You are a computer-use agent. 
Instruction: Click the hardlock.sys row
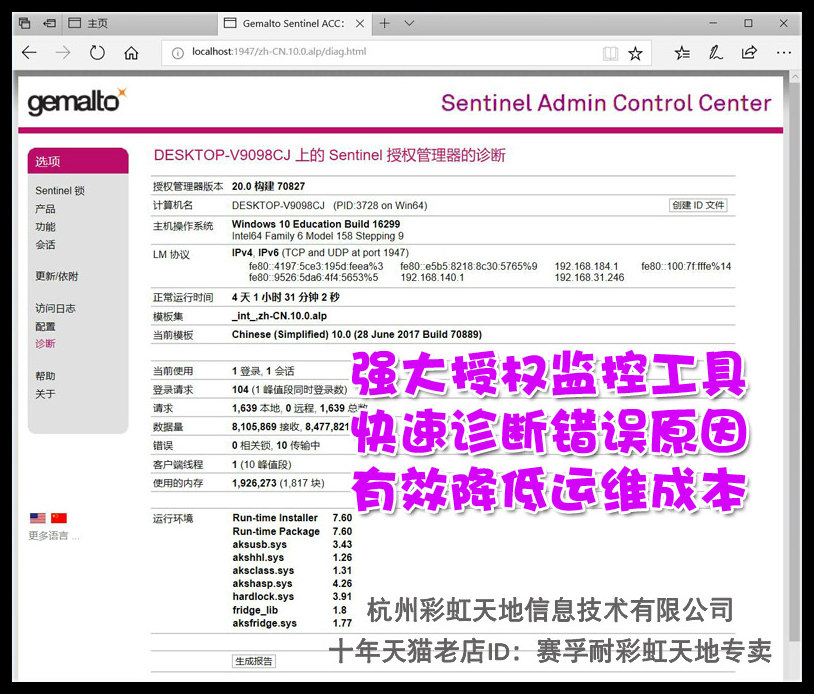292,597
